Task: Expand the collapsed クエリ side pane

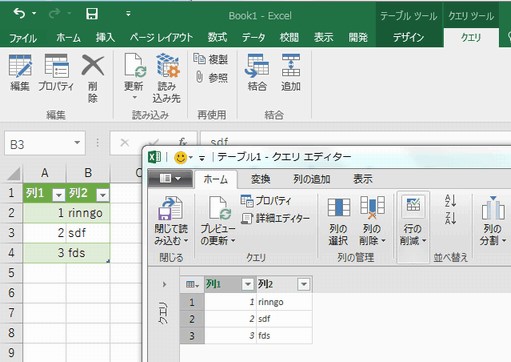Action: (164, 284)
